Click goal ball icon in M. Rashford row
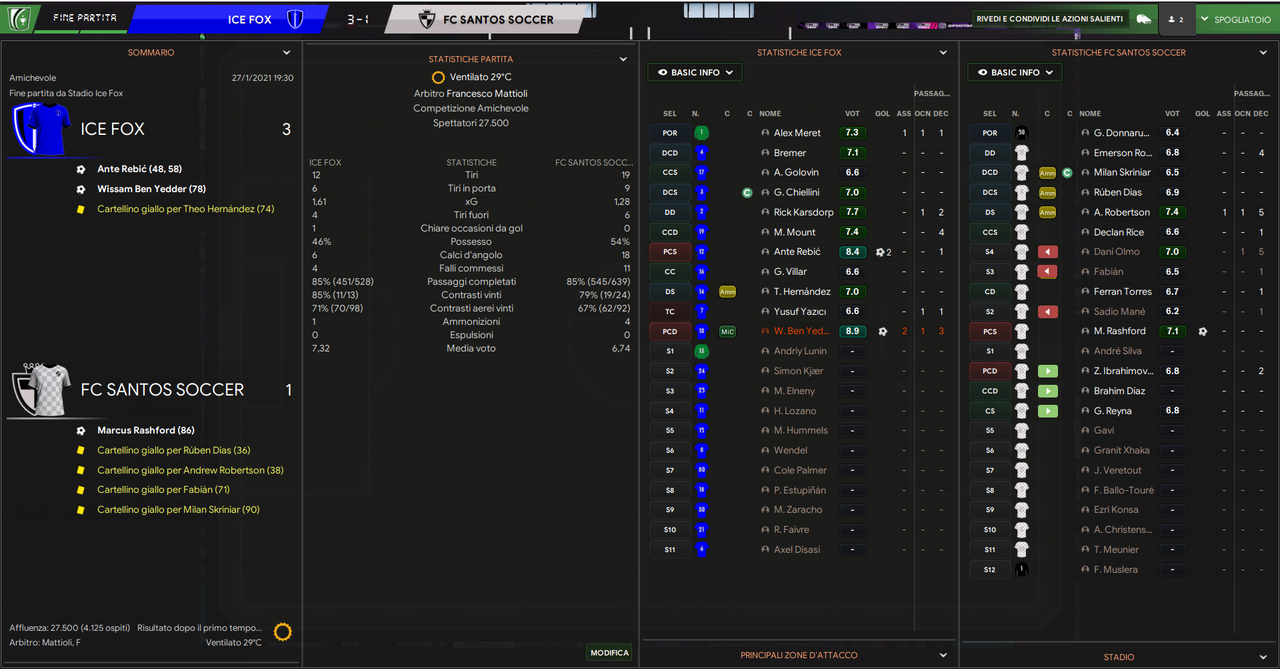This screenshot has height=669, width=1280. (x=1203, y=331)
